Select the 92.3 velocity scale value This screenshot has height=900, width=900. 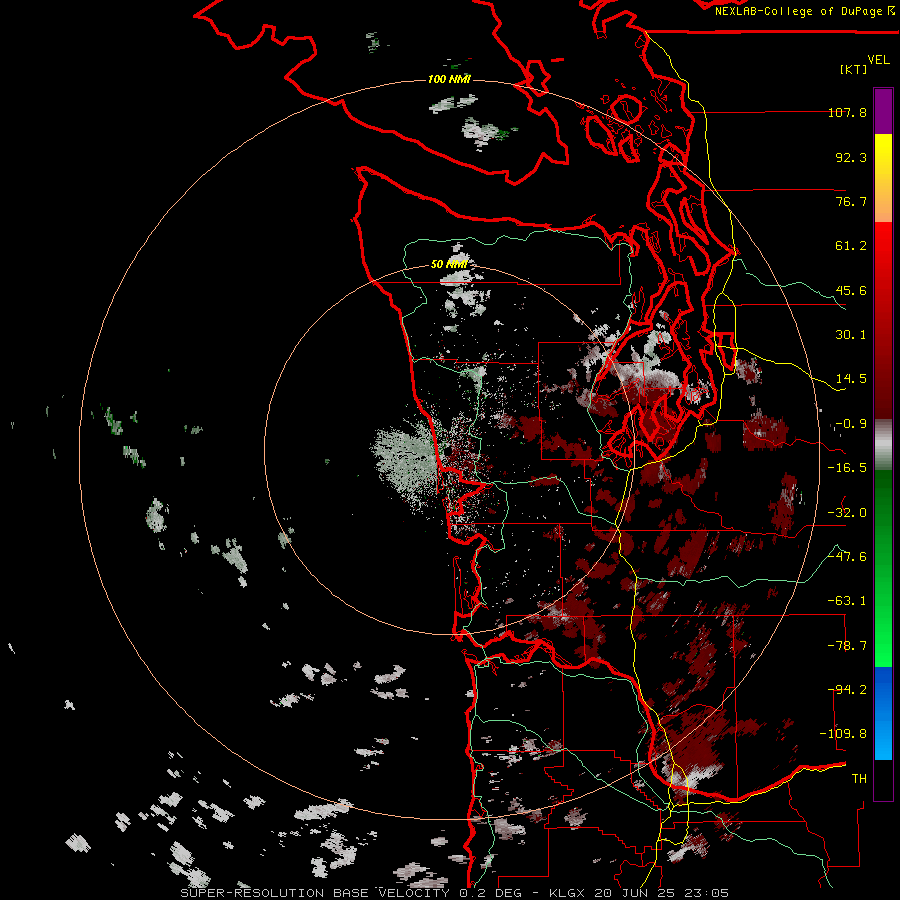(851, 157)
